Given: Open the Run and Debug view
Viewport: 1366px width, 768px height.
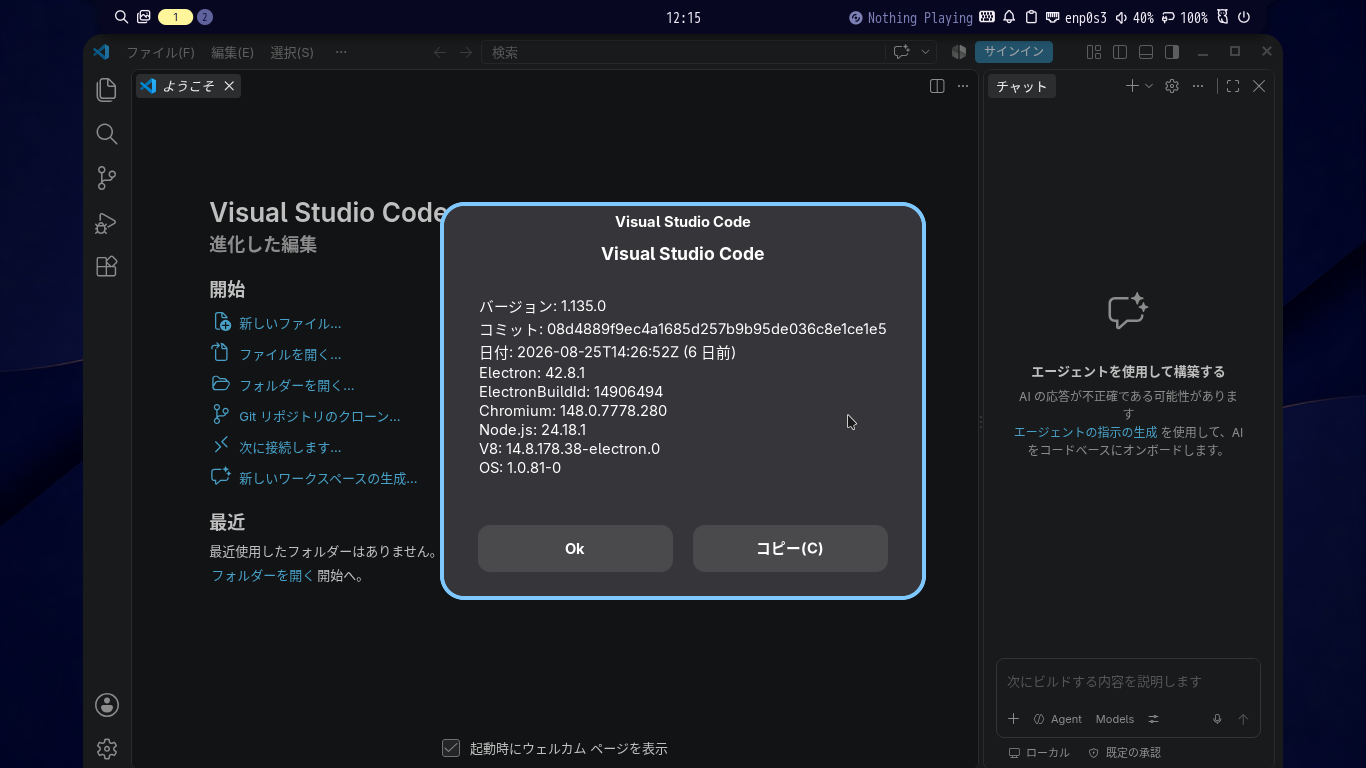Looking at the screenshot, I should tap(107, 223).
